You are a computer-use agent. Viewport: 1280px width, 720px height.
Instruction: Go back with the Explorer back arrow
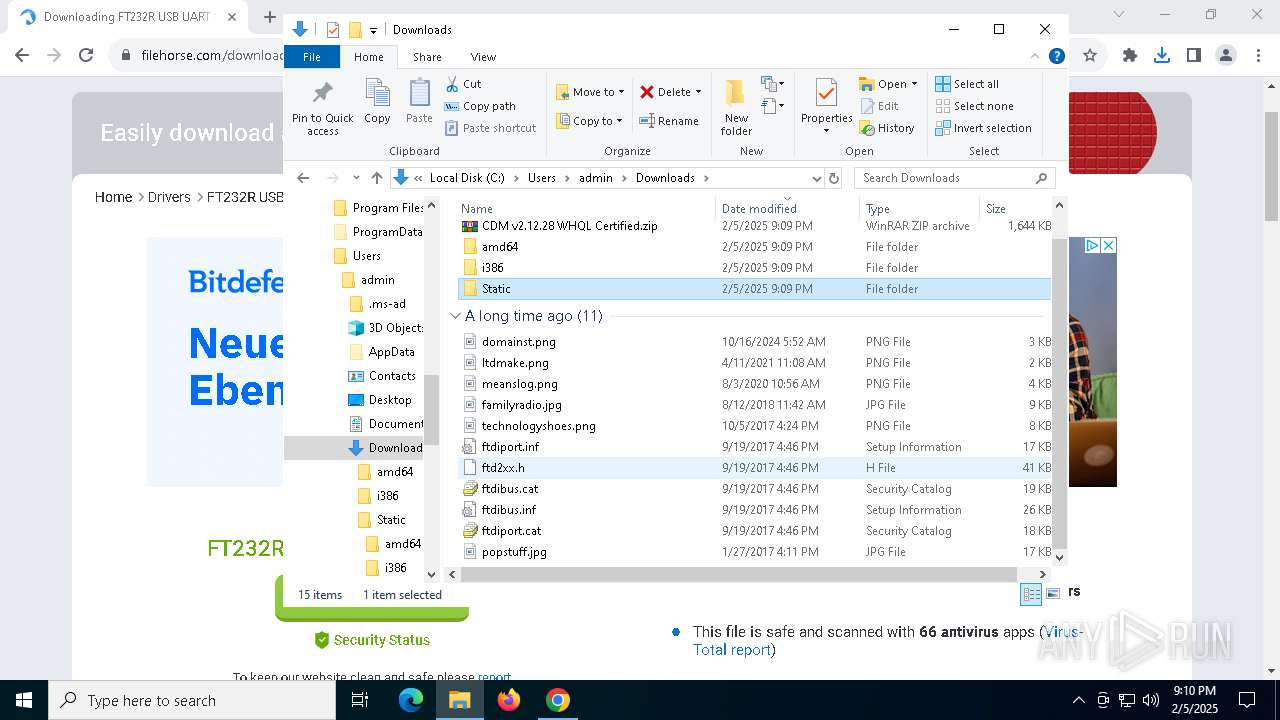(x=303, y=178)
